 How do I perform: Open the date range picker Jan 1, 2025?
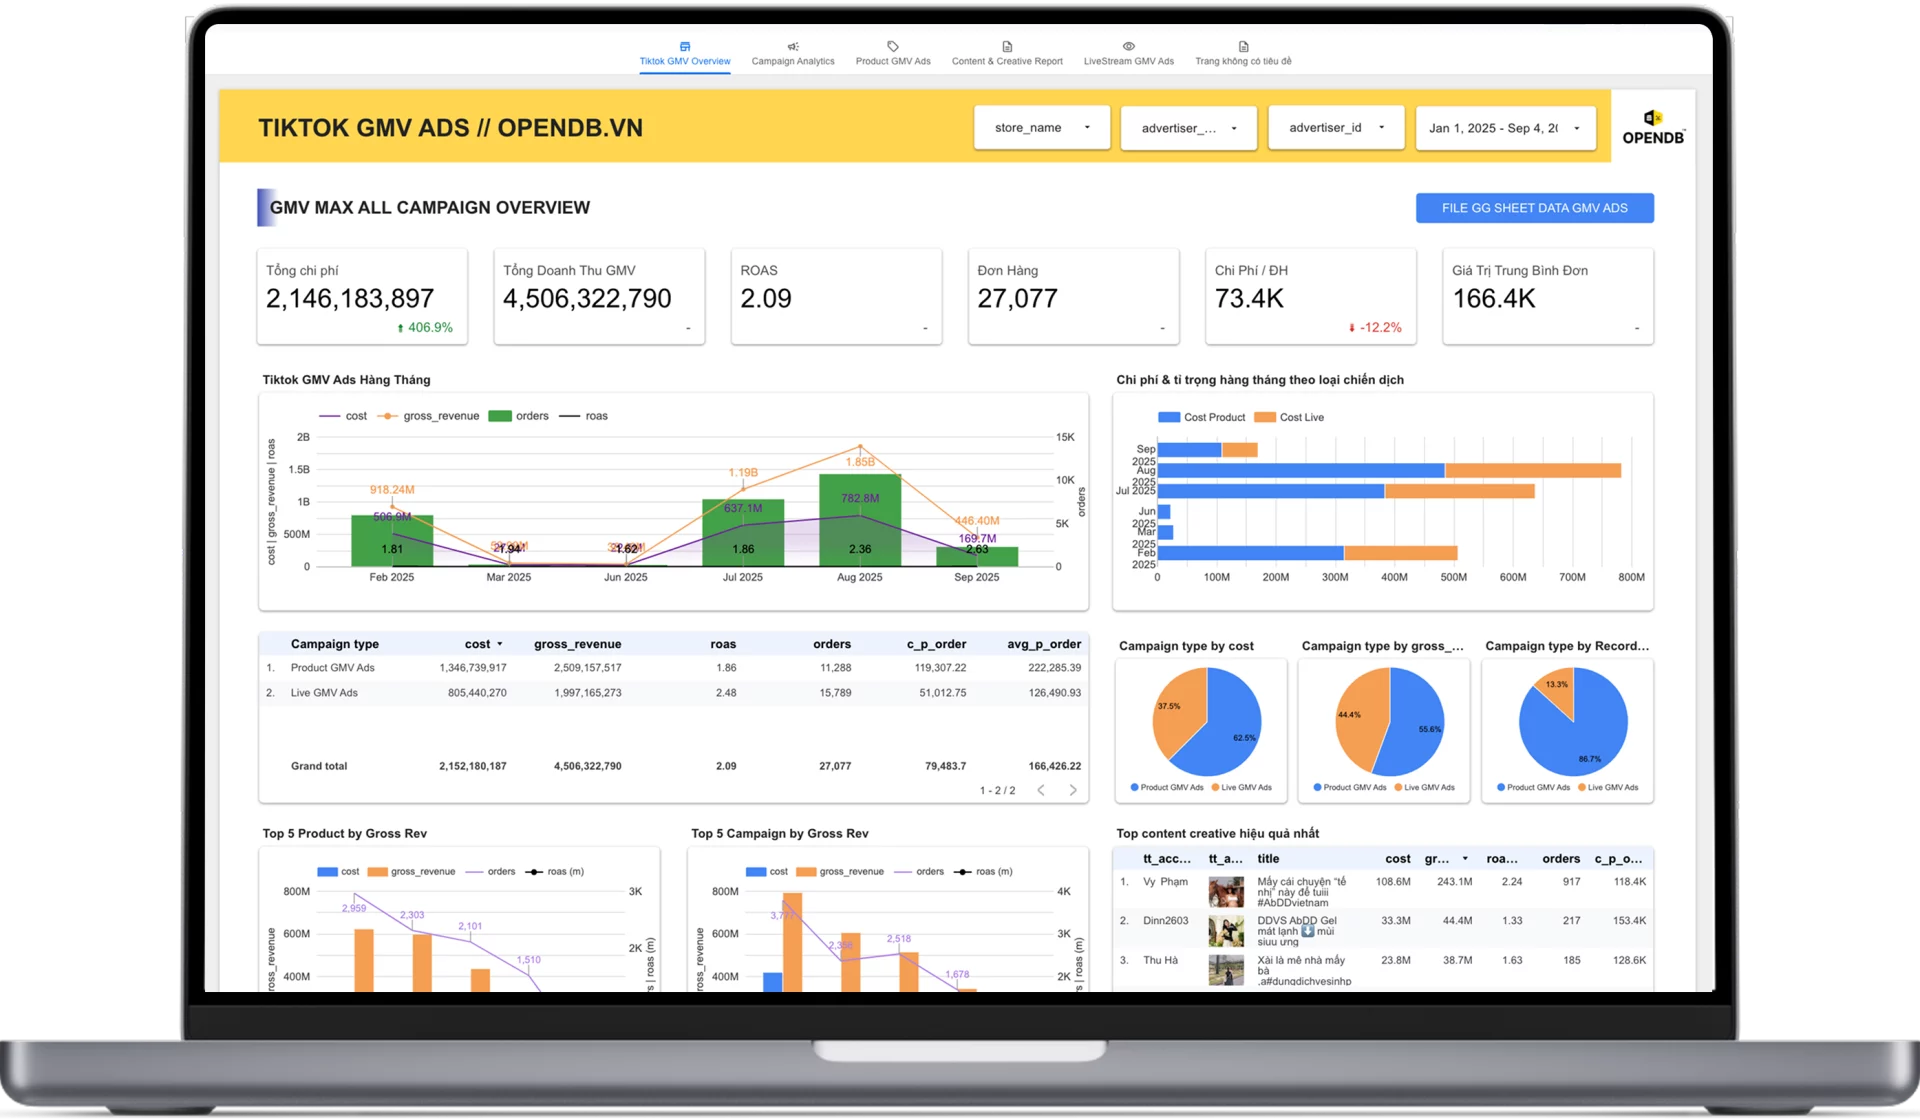coord(1505,128)
